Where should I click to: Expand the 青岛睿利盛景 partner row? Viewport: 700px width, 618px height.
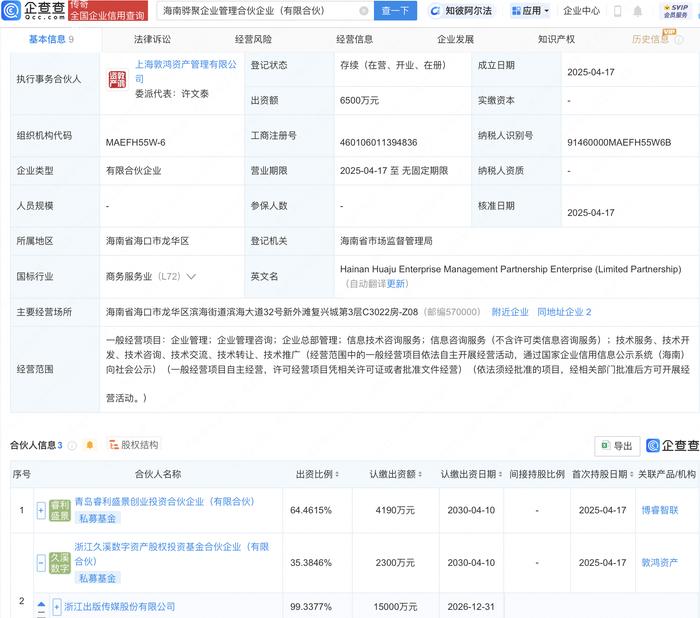click(41, 510)
